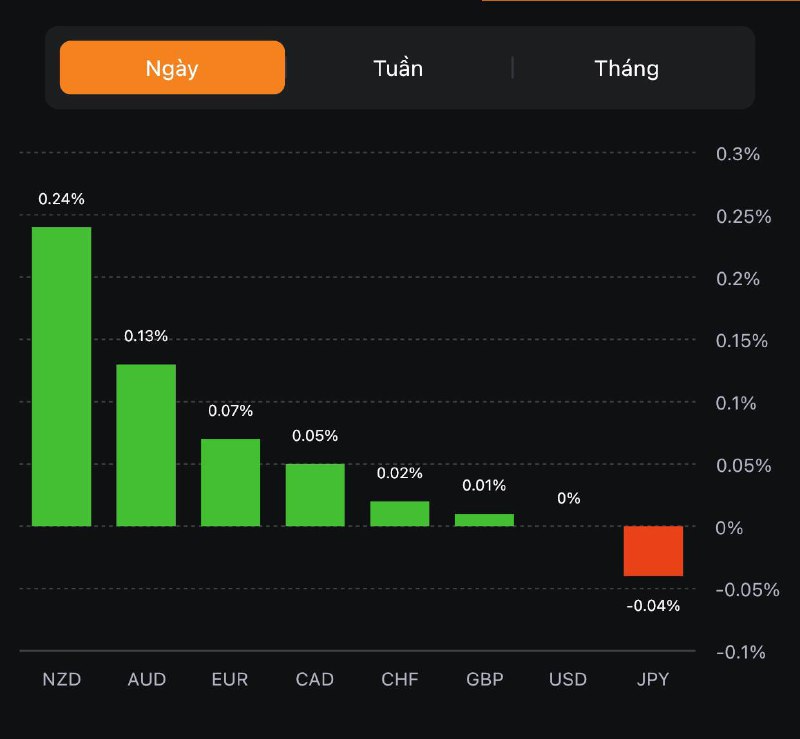Tap the green EUR bar

pos(230,482)
